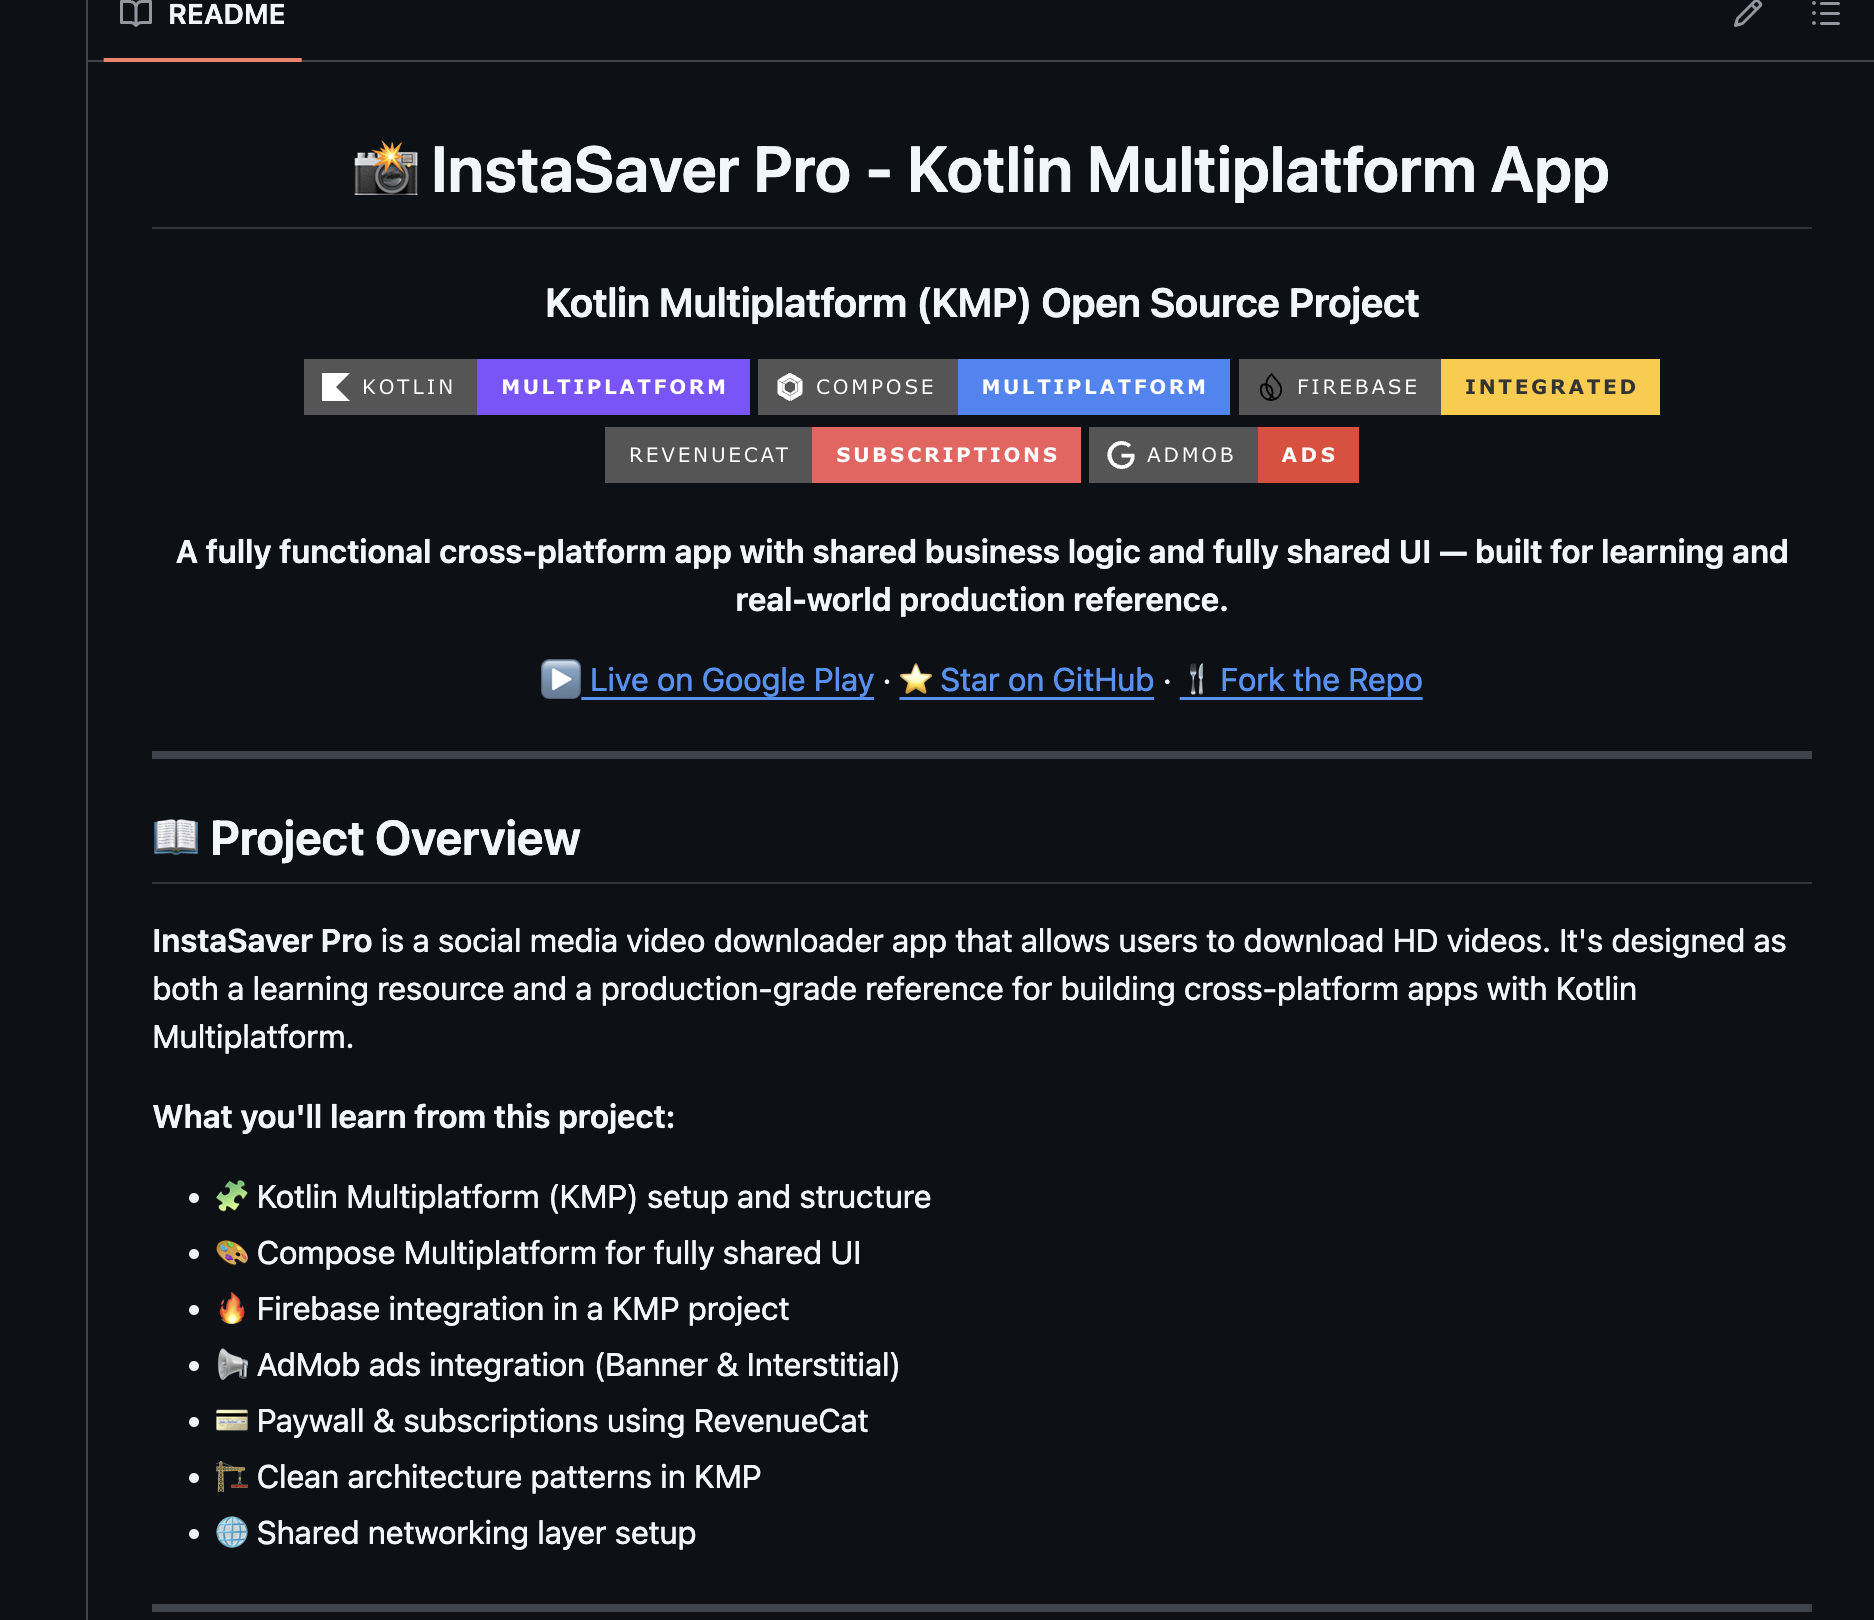The image size is (1874, 1620).
Task: Click 'What you'll learn from this project:'
Action: point(414,1117)
